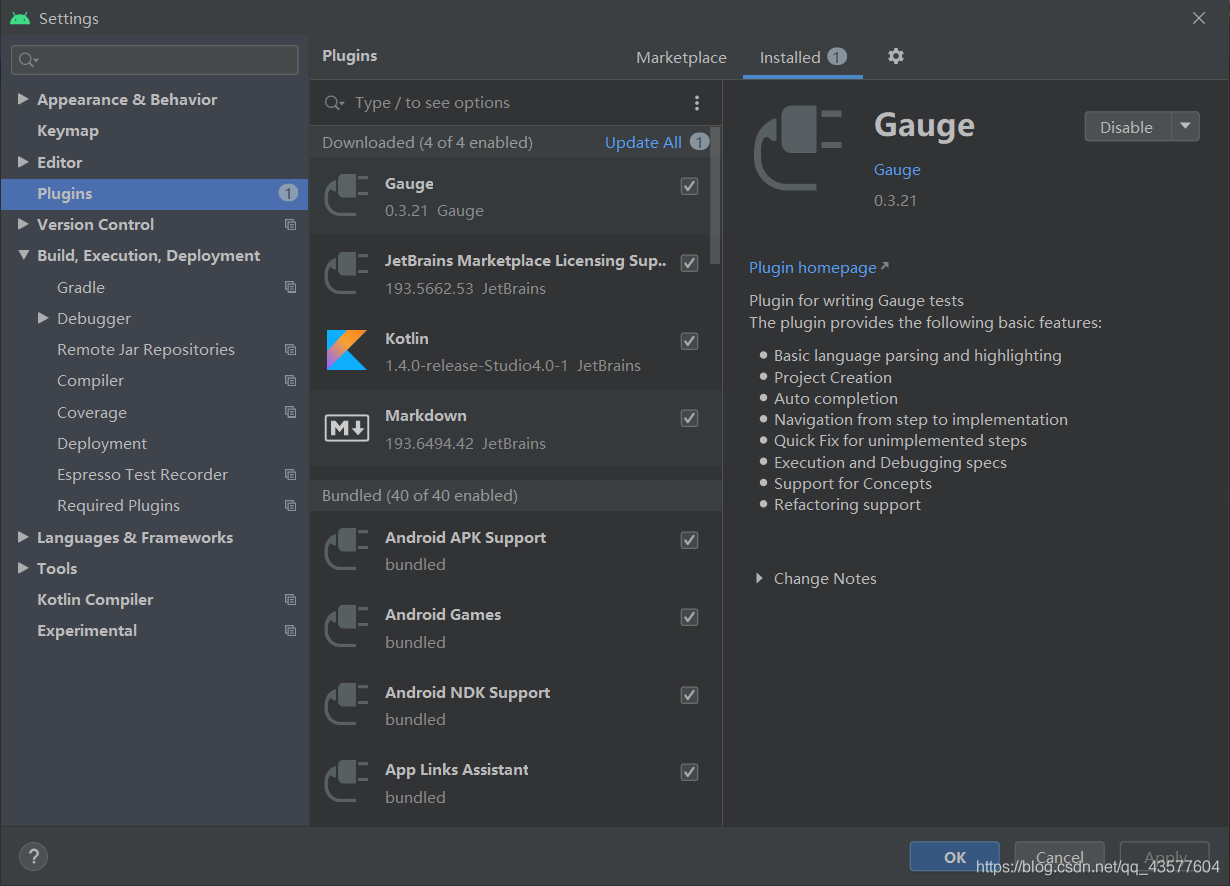The image size is (1230, 886).
Task: Close the Settings dialog window
Action: [1199, 18]
